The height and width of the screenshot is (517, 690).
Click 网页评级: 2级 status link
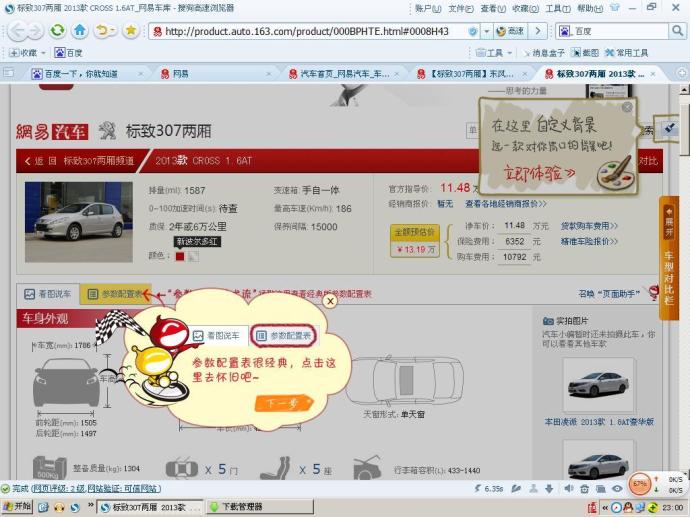click(58, 488)
